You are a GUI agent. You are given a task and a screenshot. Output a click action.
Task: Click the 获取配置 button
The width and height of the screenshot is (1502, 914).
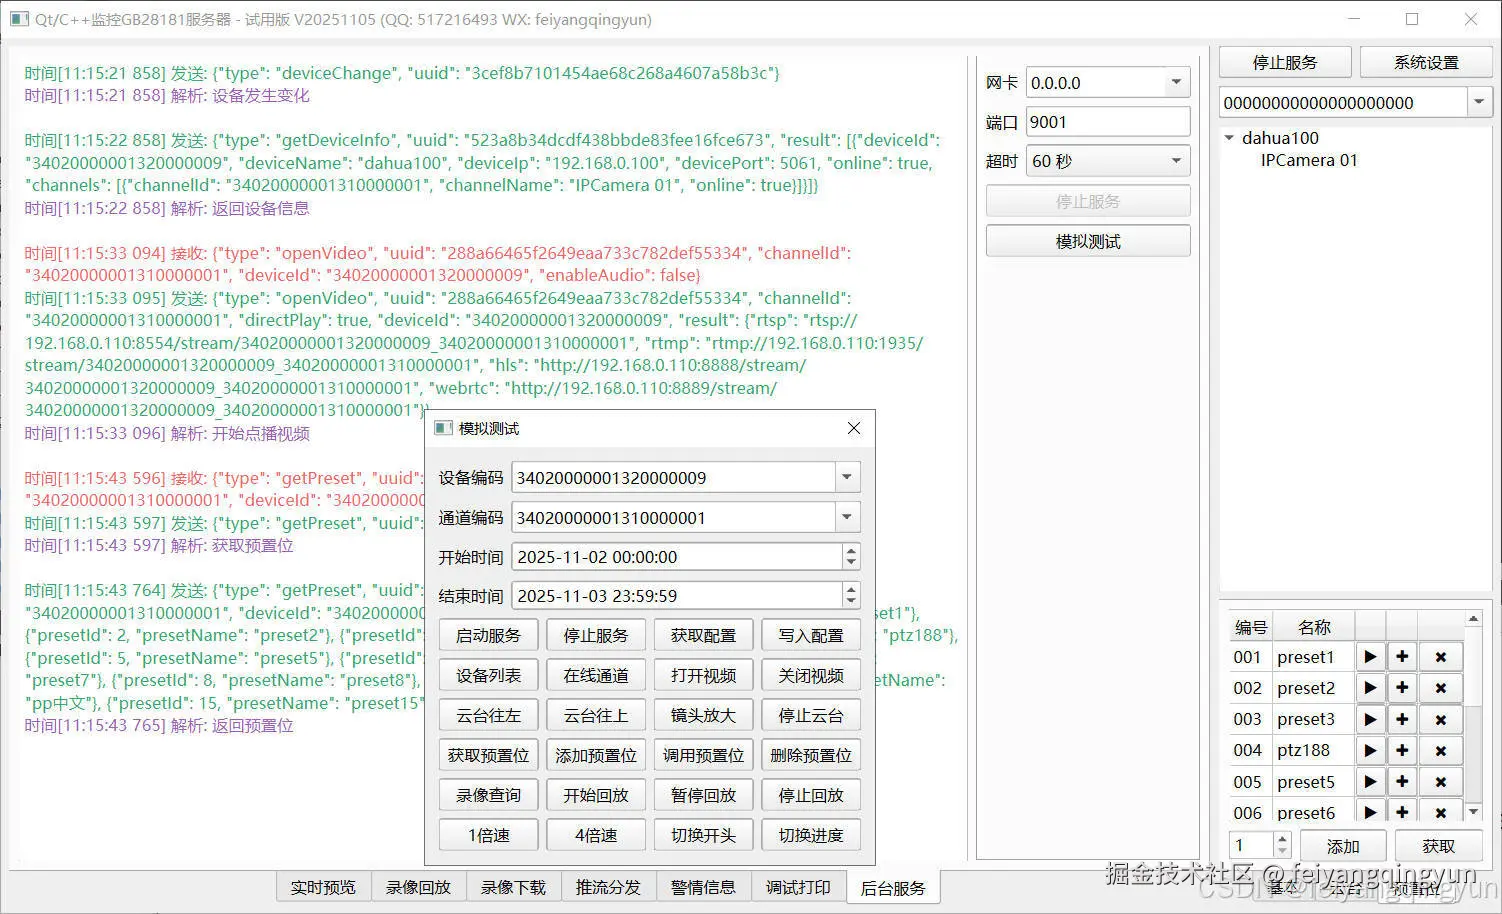tap(703, 635)
